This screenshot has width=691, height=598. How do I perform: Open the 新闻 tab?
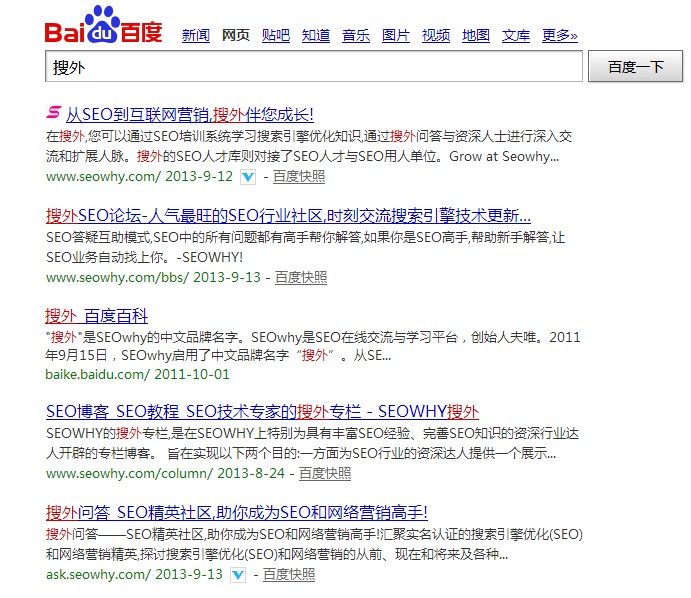pos(196,35)
